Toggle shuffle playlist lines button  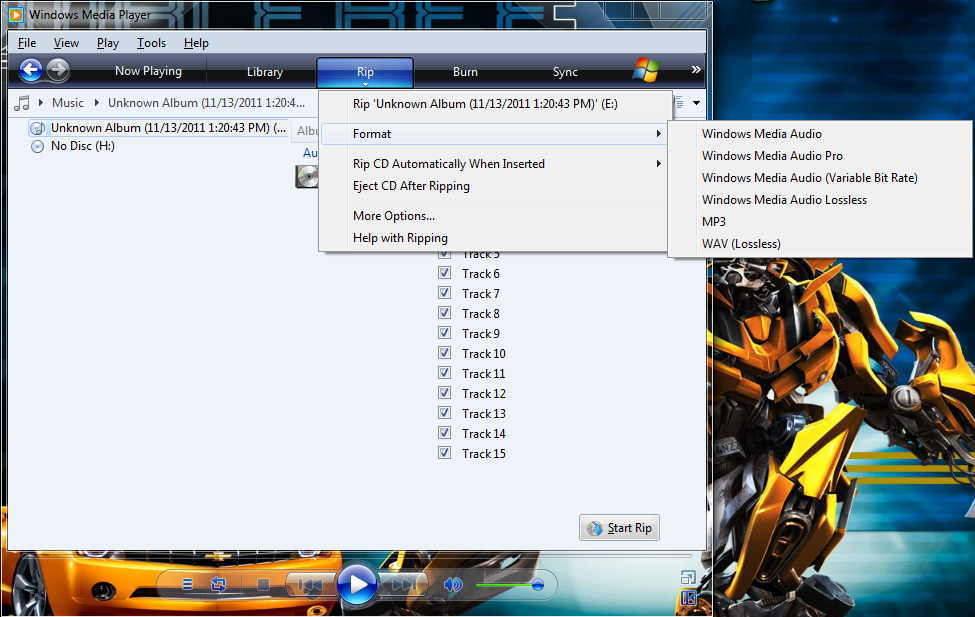pos(187,584)
